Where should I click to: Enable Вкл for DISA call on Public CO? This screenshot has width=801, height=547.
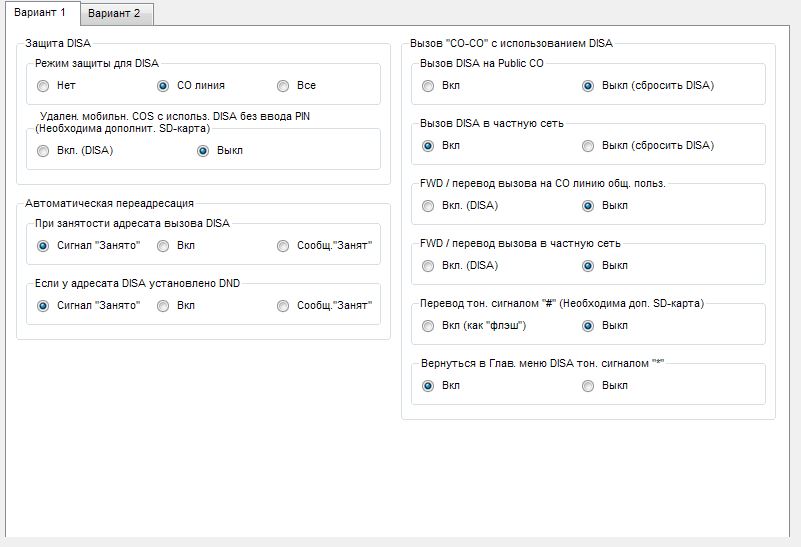point(428,86)
